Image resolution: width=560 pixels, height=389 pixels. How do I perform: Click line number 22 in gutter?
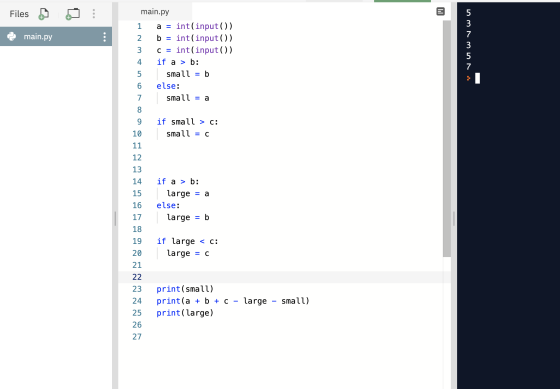point(137,277)
